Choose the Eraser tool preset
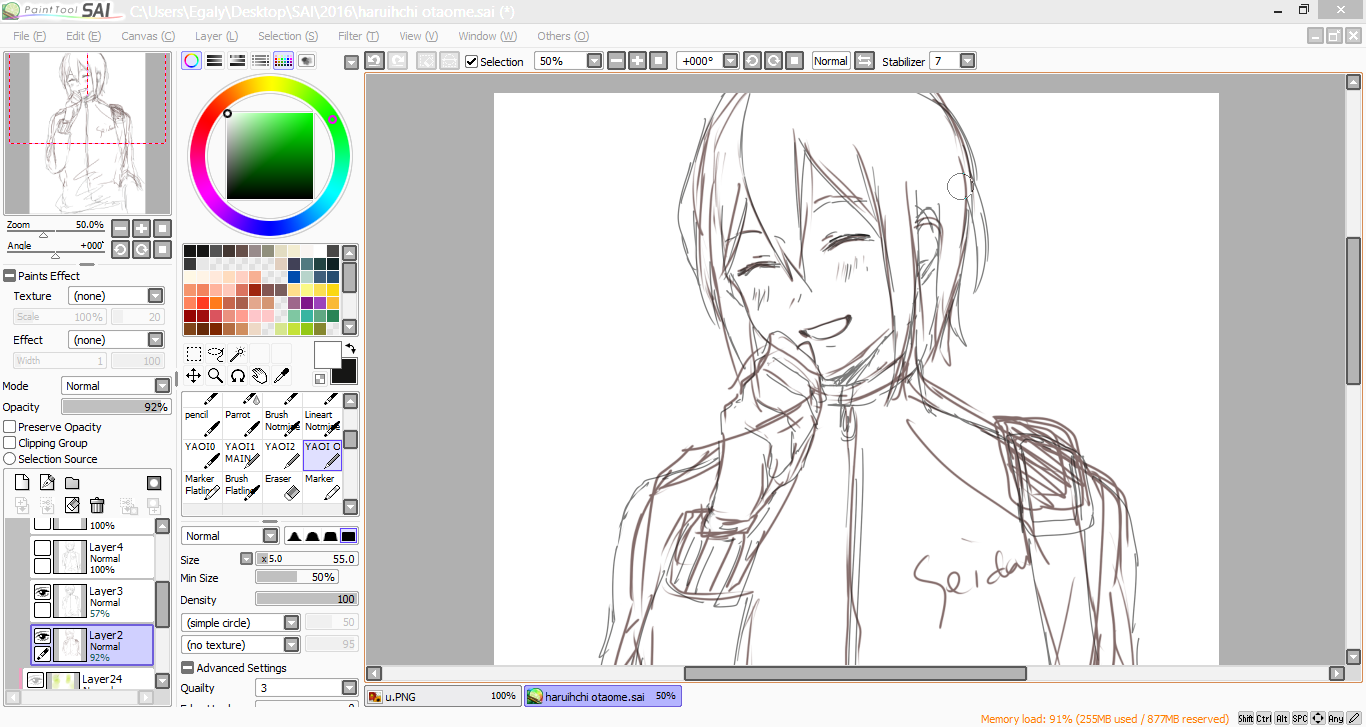The height and width of the screenshot is (727, 1366). point(282,487)
